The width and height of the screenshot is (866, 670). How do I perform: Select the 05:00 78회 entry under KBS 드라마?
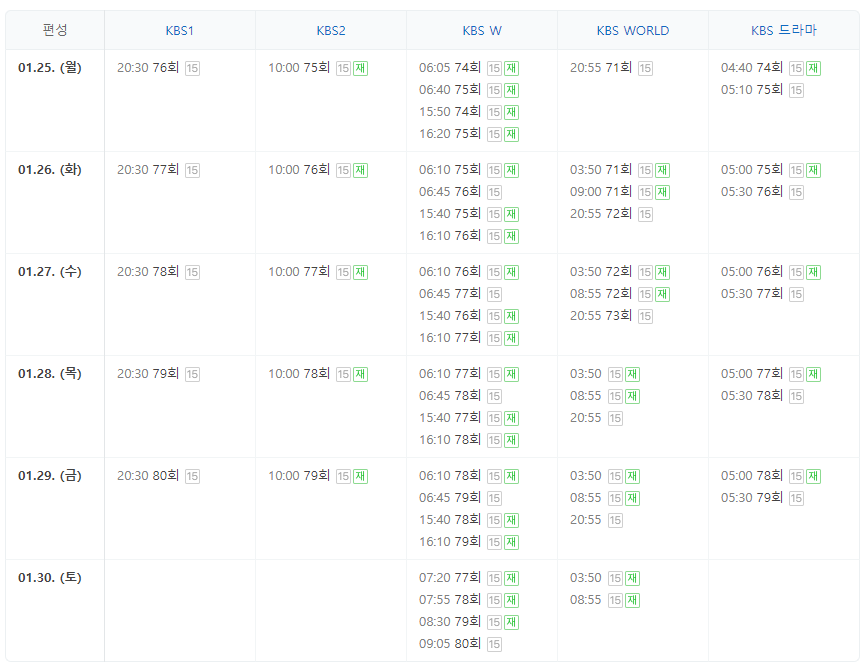tap(752, 476)
